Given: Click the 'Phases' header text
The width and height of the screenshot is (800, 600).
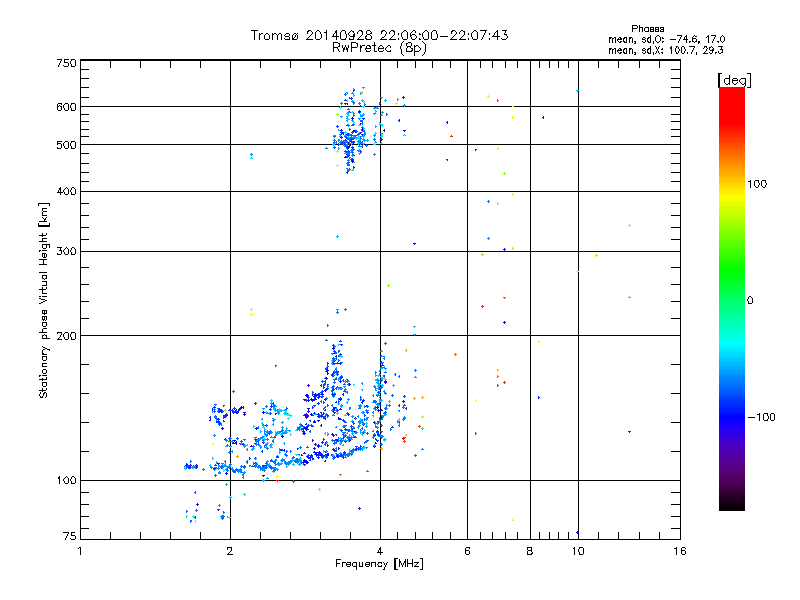Looking at the screenshot, I should [x=647, y=29].
